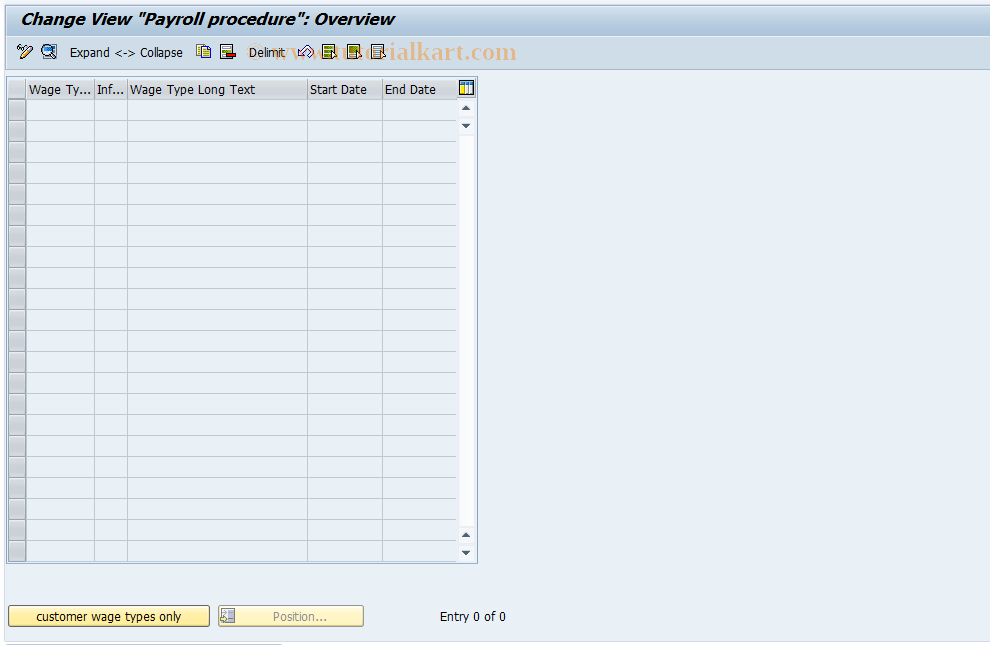Click the Deselect All icon
Screen dimensions: 990x645
click(378, 52)
